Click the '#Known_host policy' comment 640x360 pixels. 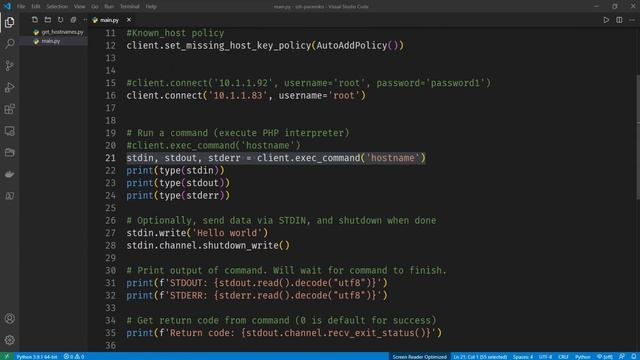point(175,33)
